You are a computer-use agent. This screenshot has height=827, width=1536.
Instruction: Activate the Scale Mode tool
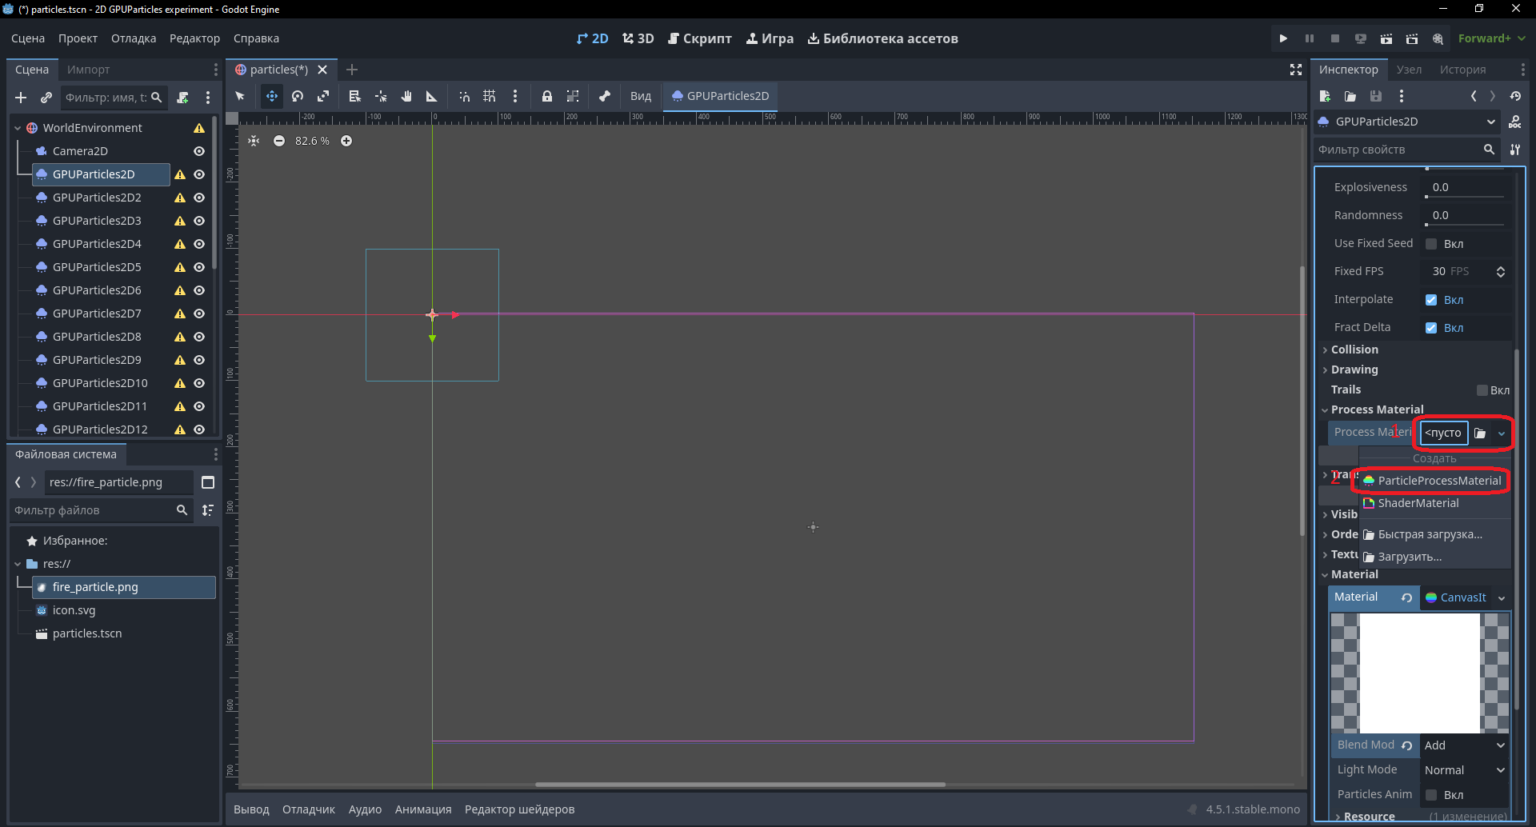click(323, 96)
